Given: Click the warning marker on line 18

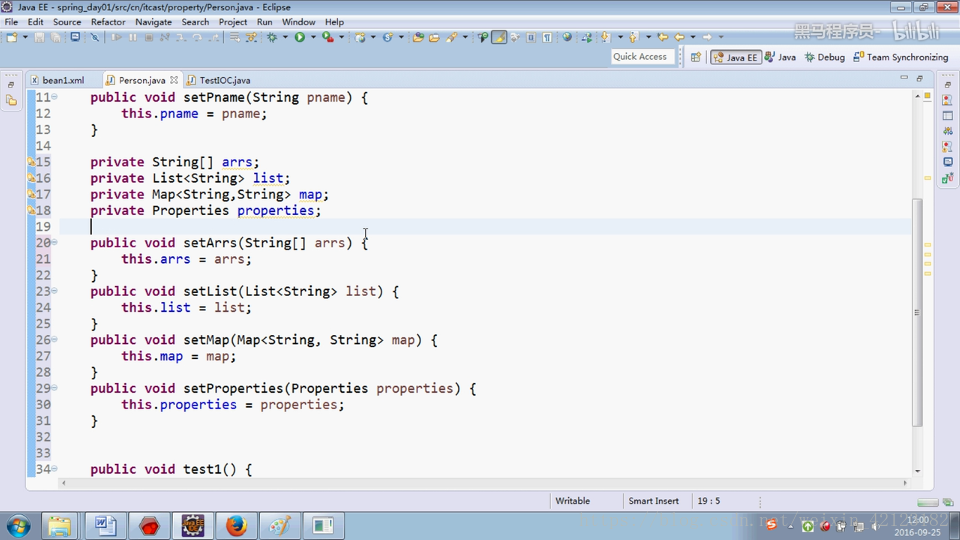Looking at the screenshot, I should tap(31, 211).
